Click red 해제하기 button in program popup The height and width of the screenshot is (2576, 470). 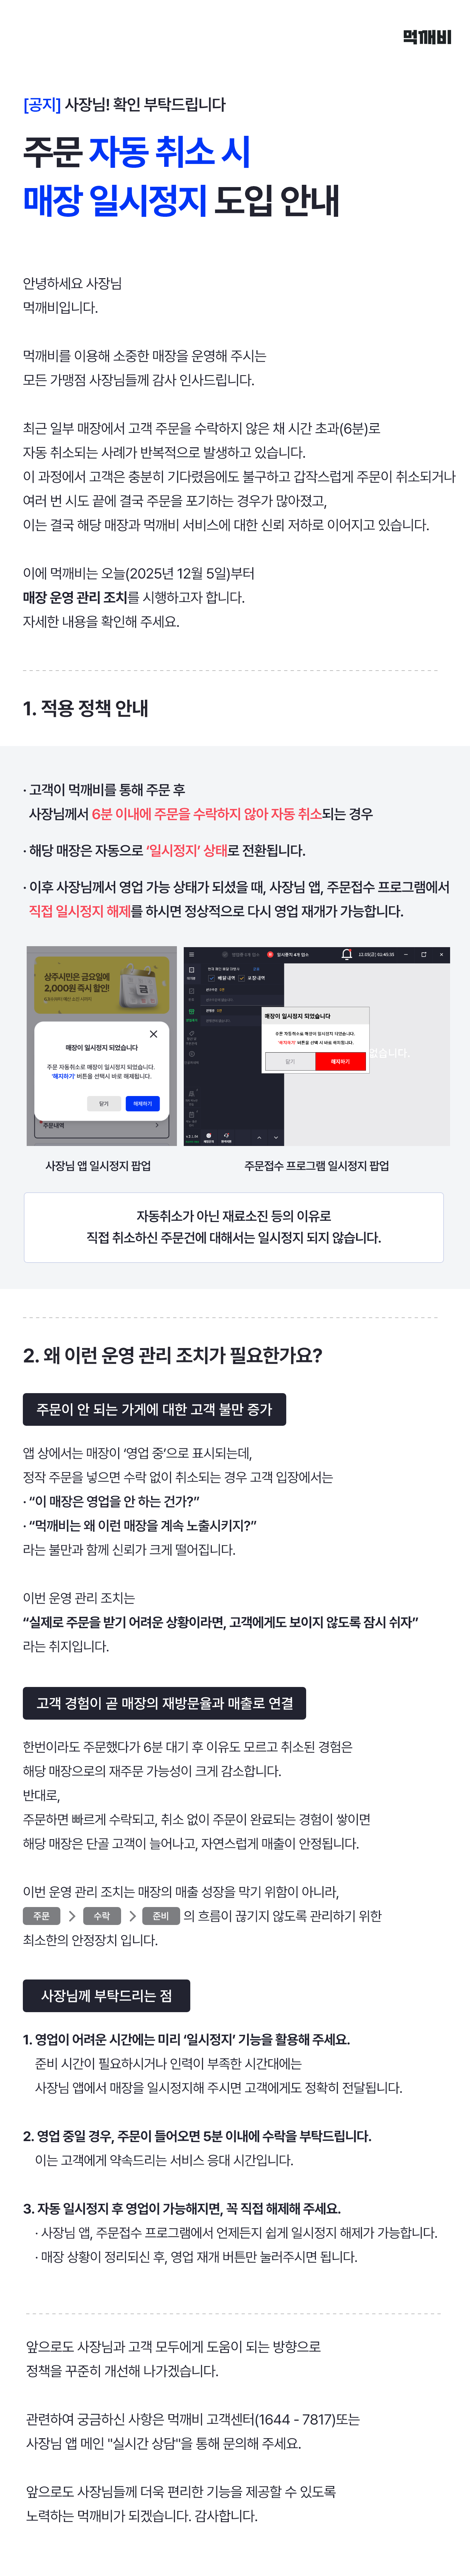tap(341, 1061)
